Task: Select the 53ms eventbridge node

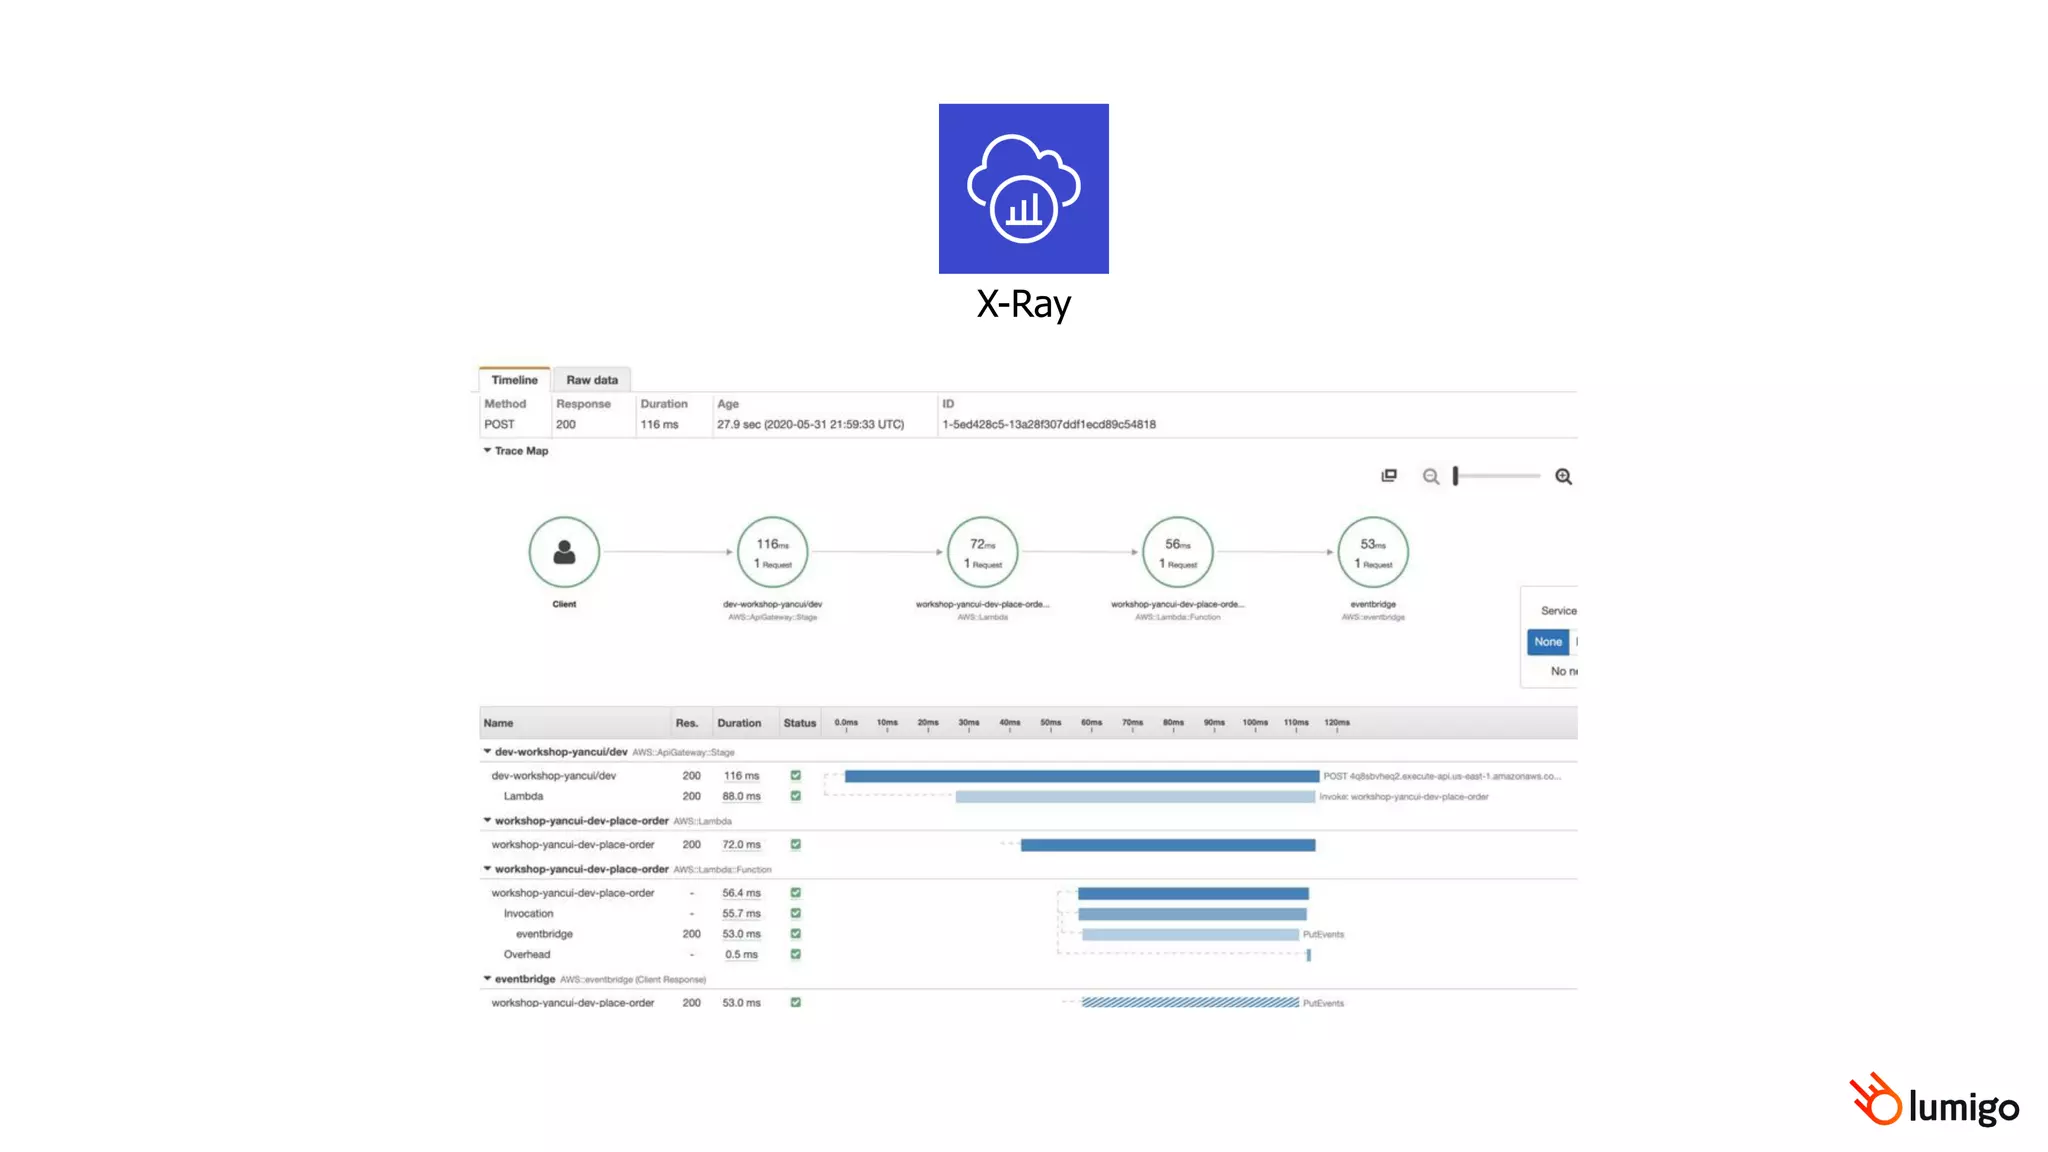Action: 1373,552
